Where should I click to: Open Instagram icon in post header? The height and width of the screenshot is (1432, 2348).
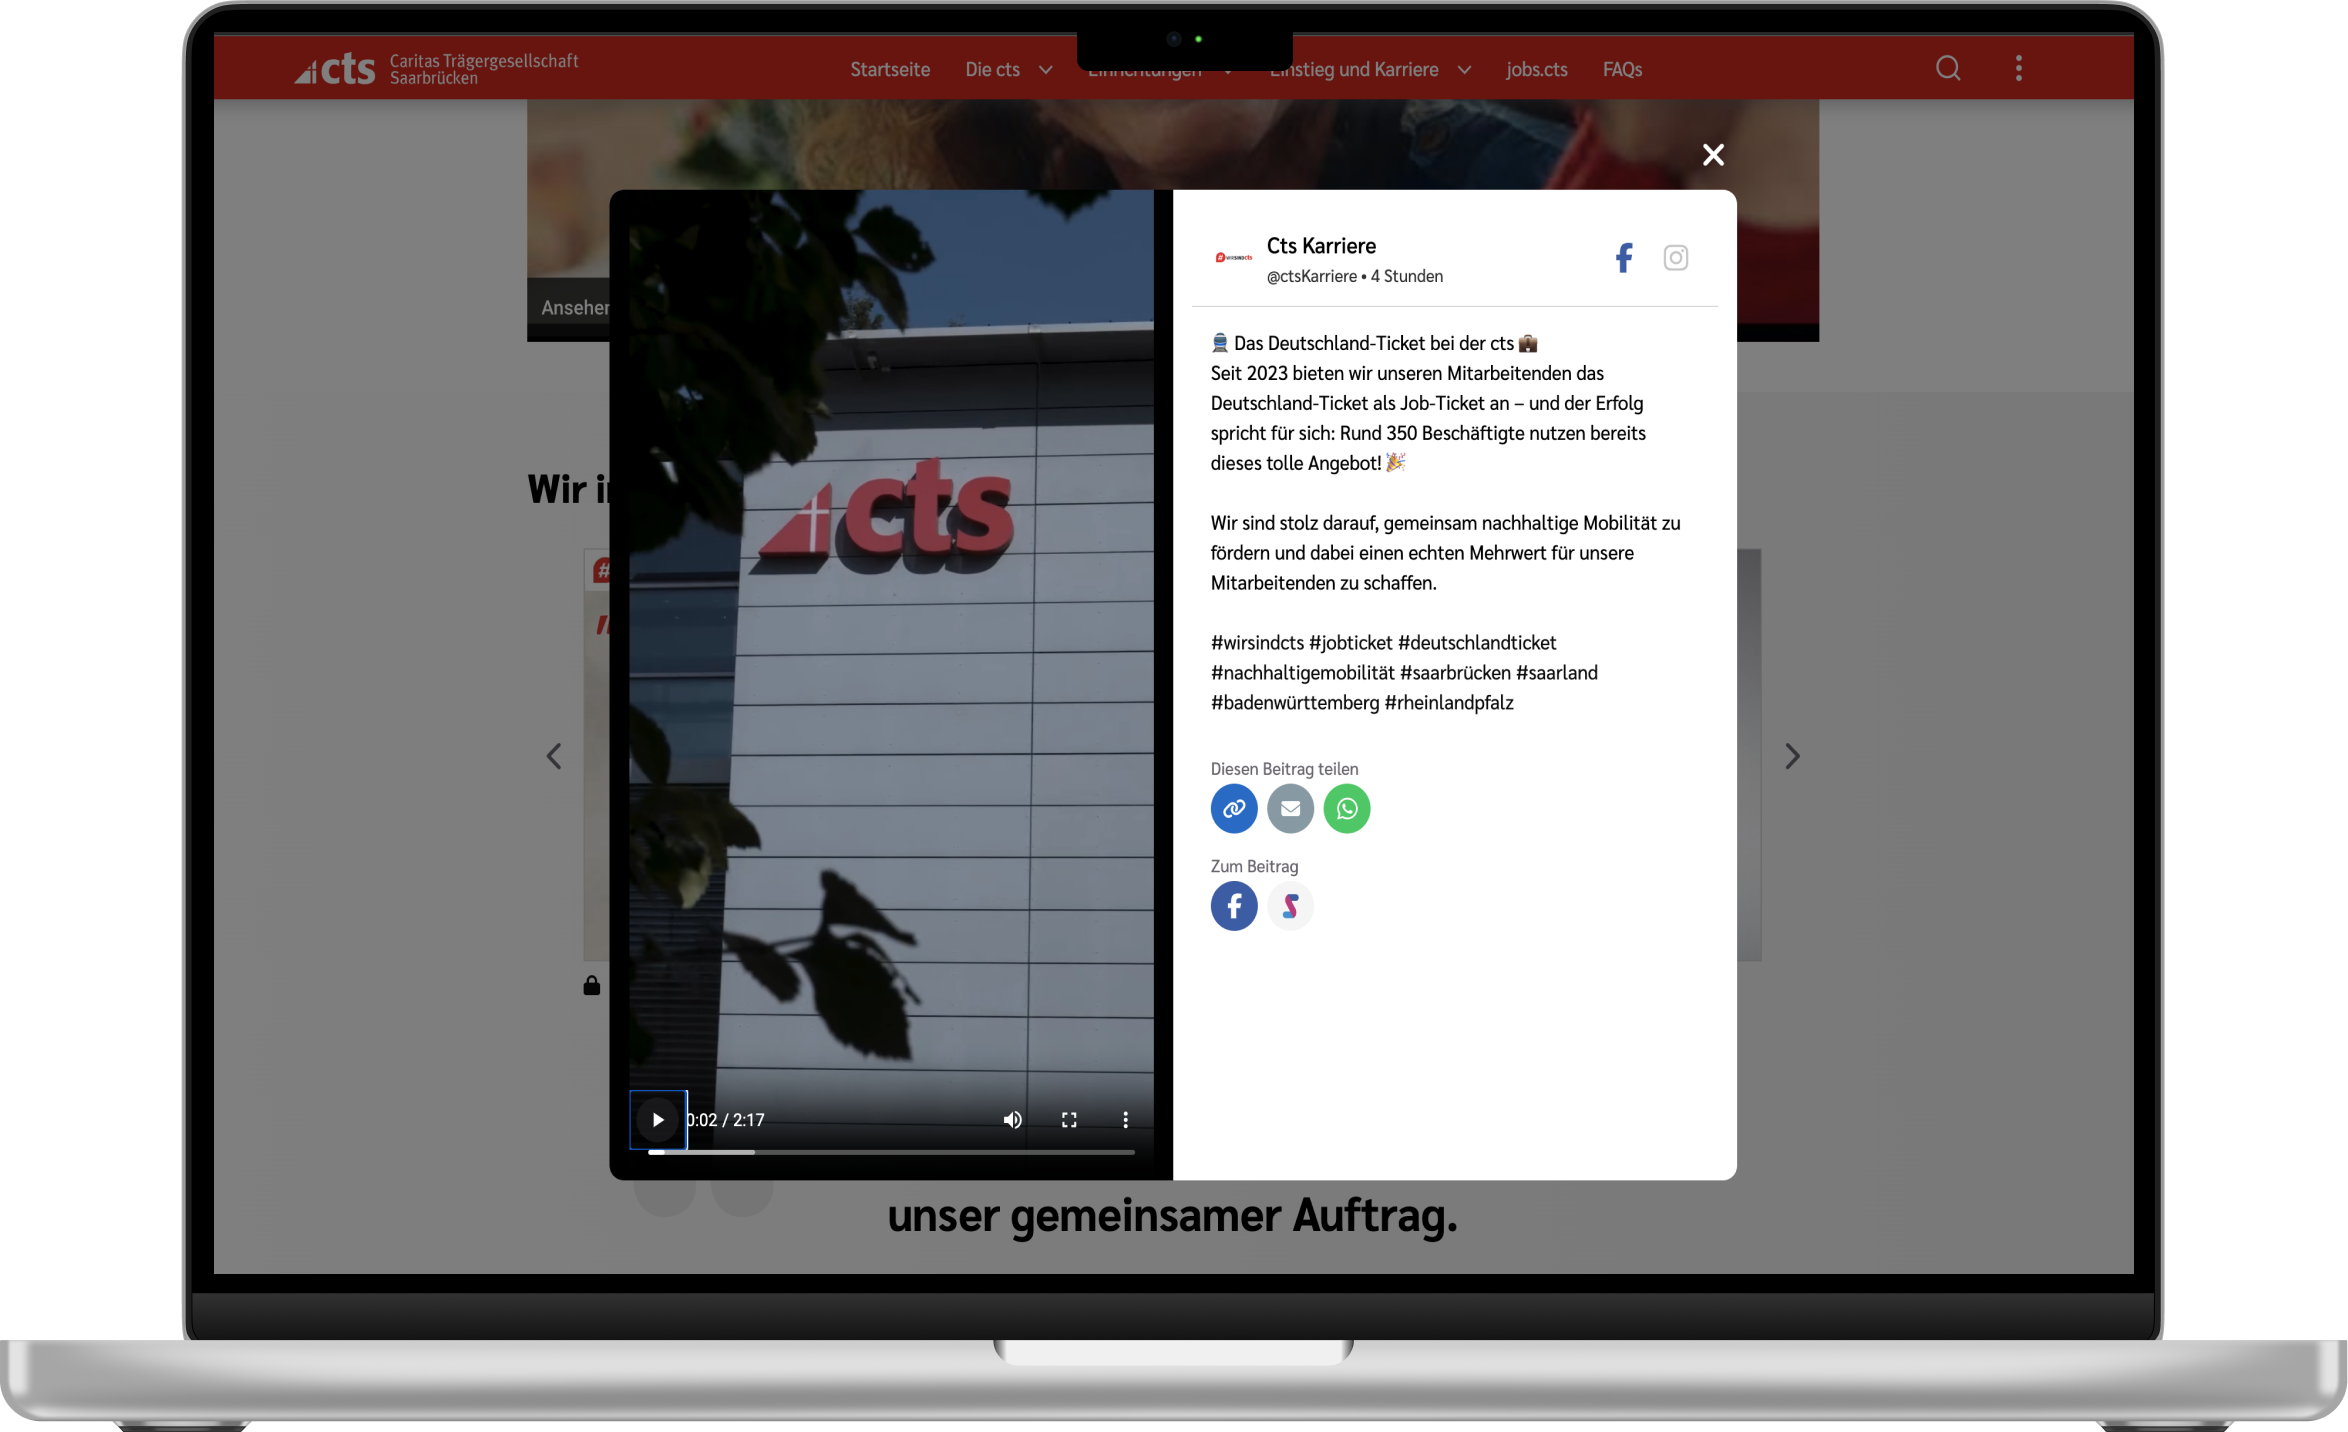coord(1676,258)
